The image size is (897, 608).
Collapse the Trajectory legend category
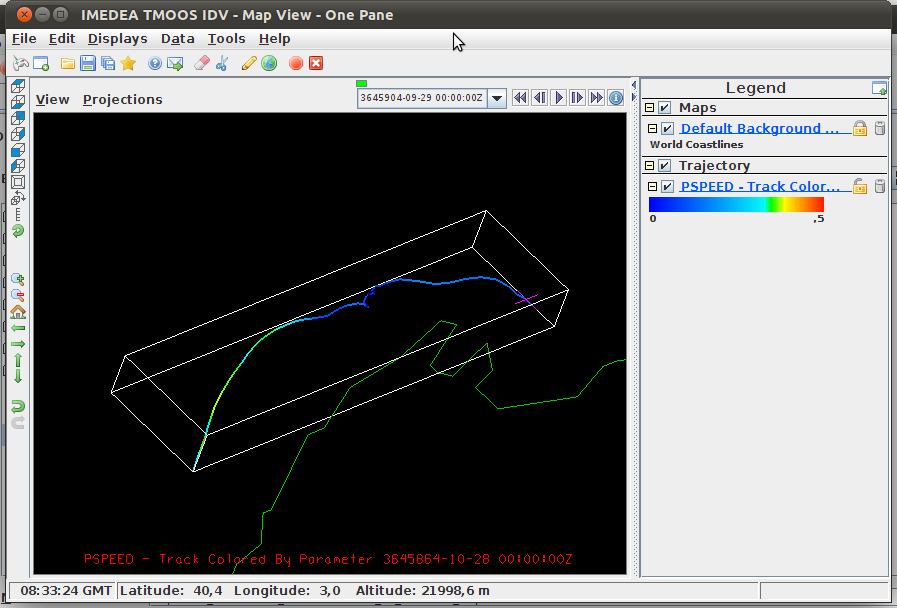pos(650,166)
